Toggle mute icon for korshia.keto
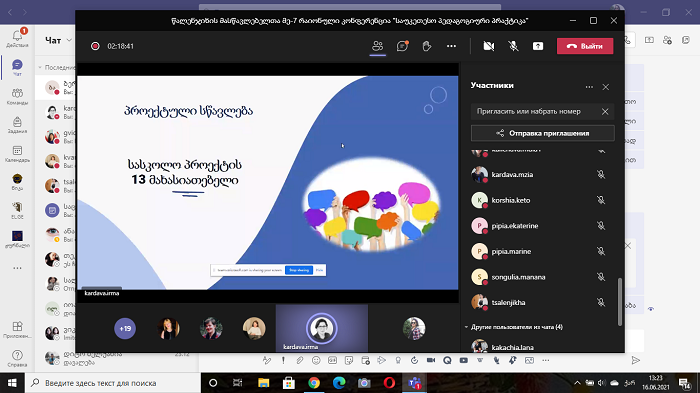The height and width of the screenshot is (393, 700). pyautogui.click(x=601, y=200)
